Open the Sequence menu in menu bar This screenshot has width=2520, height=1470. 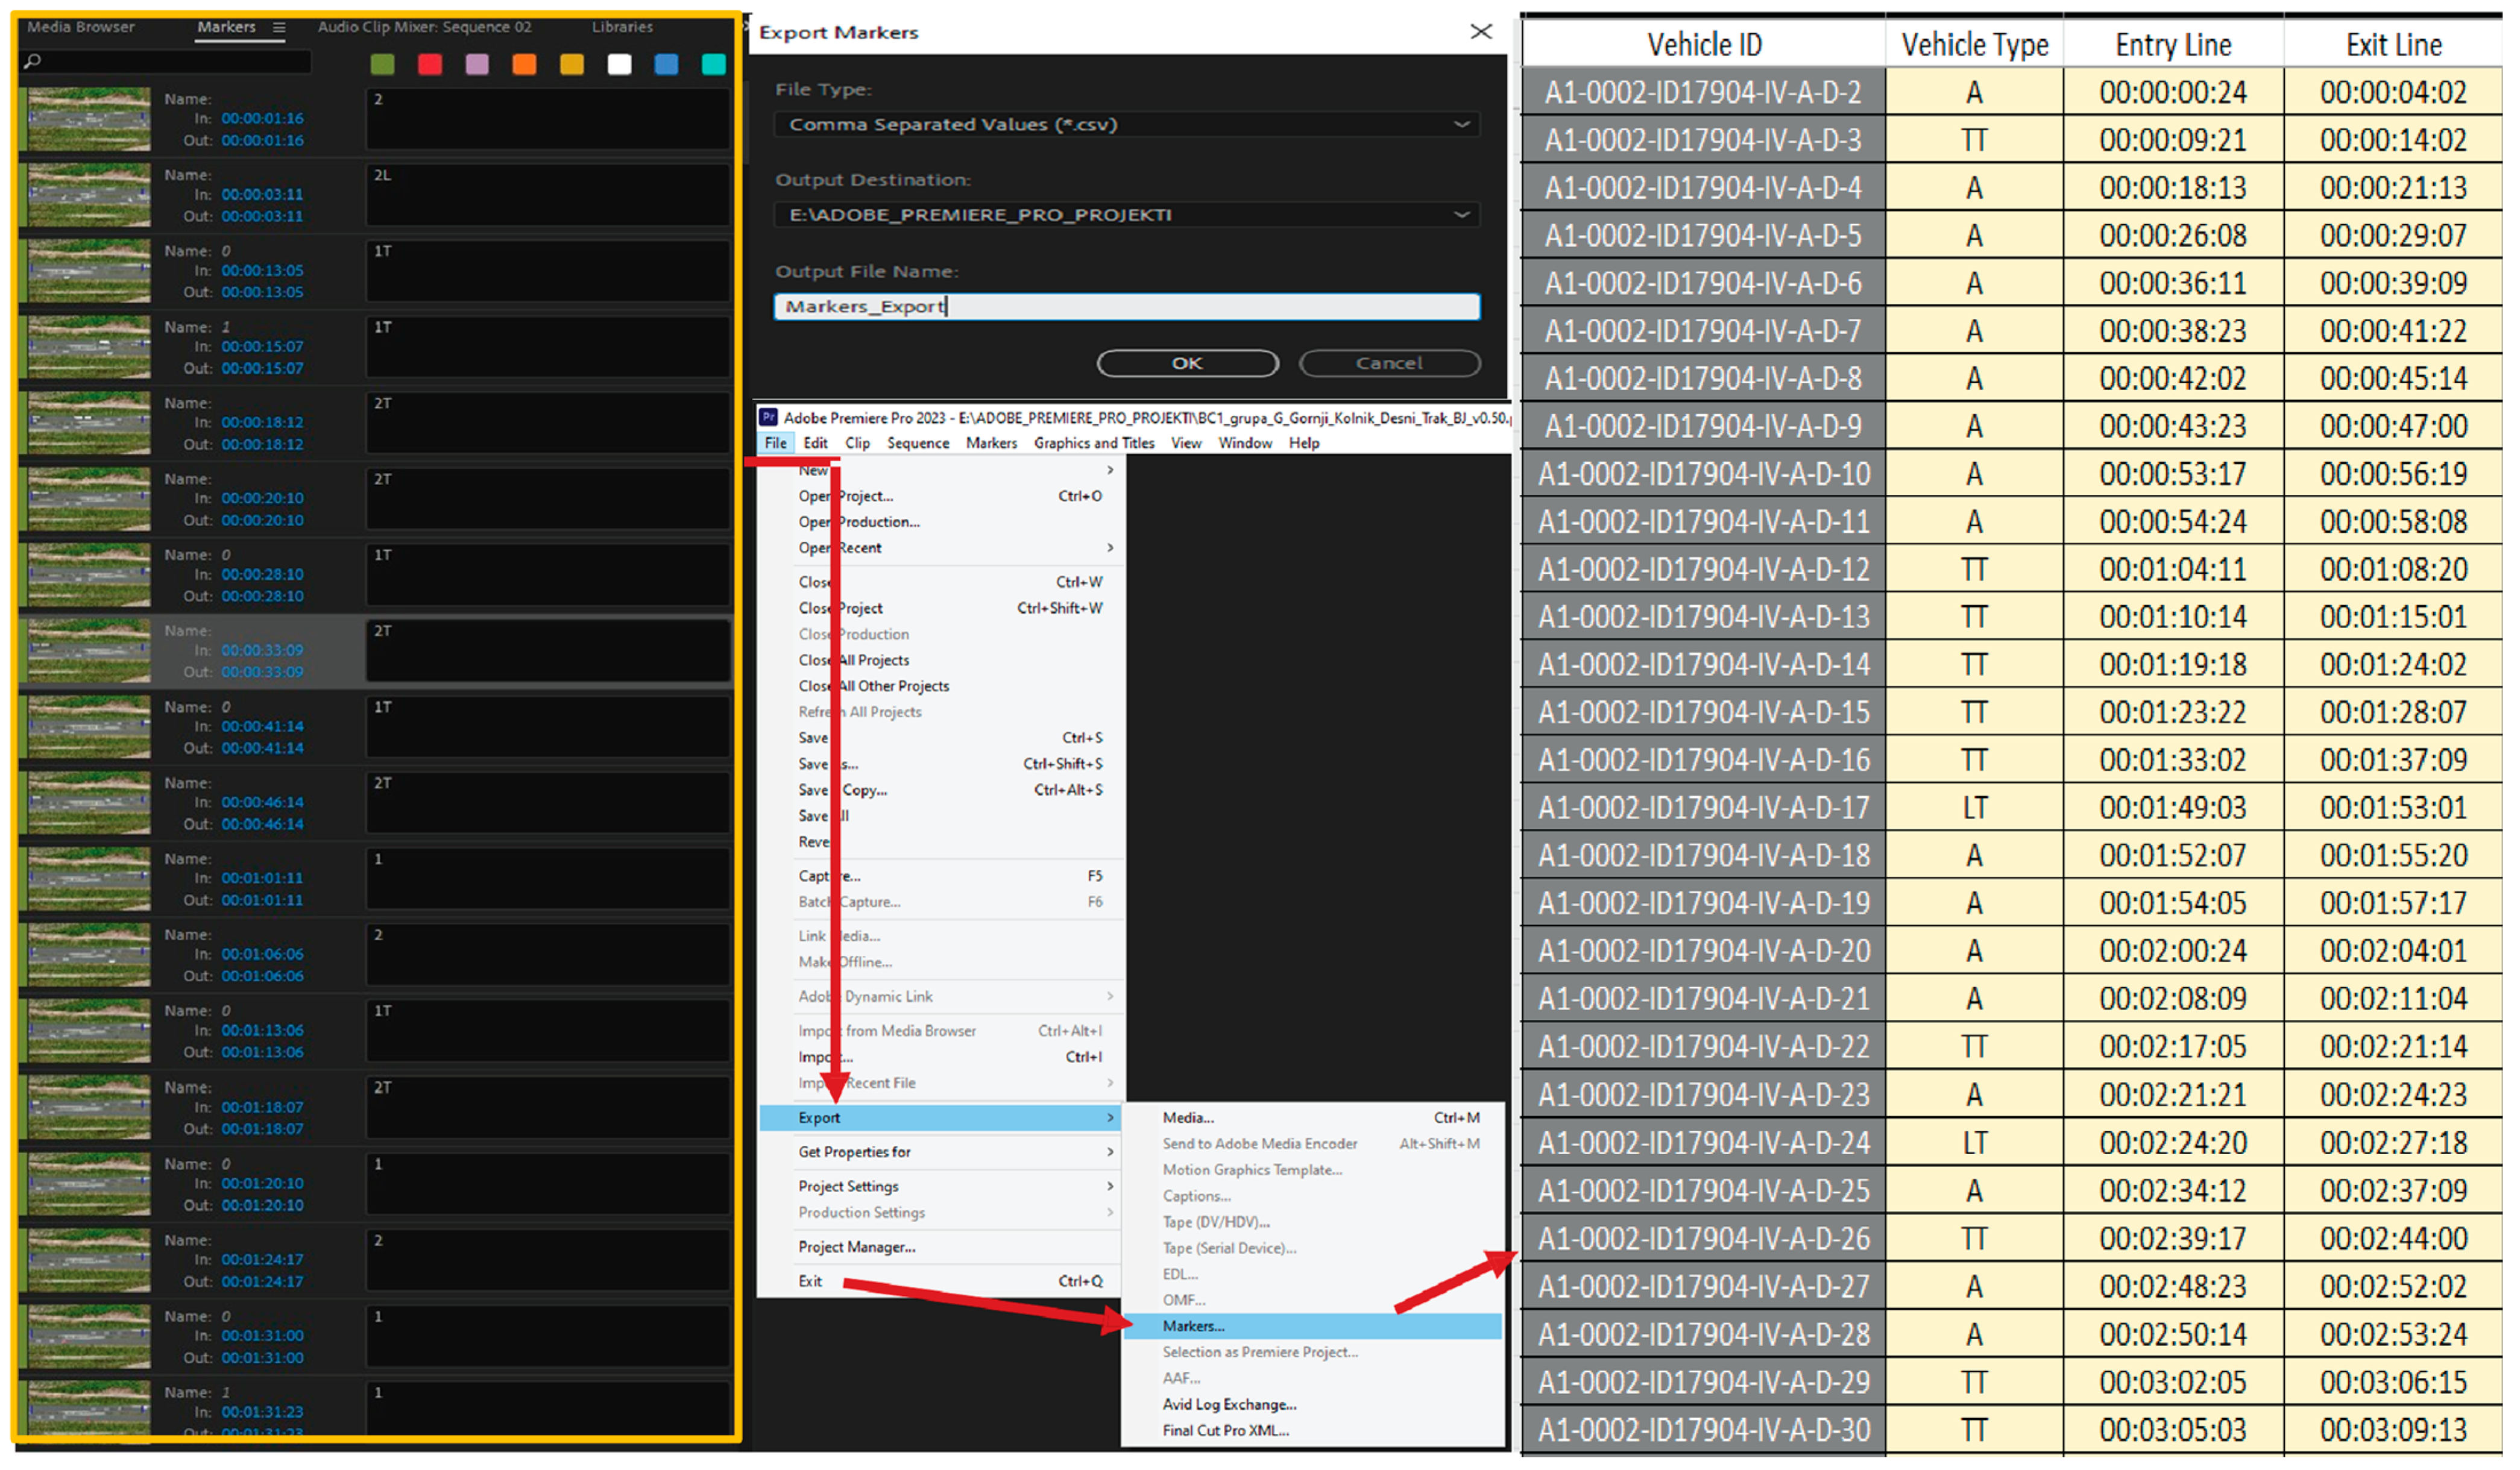(x=917, y=443)
